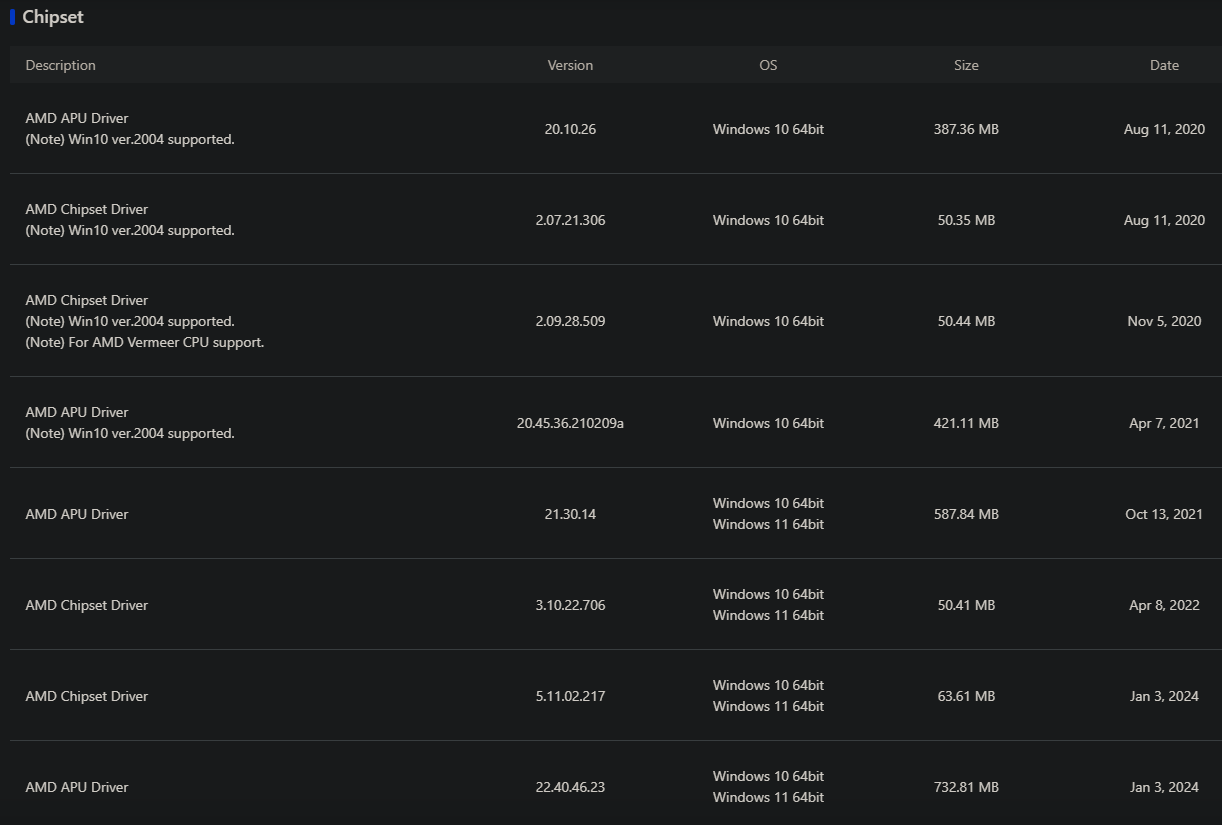Click Aug 11, 2020 date in the 2.07.21.306 row
1222x825 pixels.
coord(1164,220)
